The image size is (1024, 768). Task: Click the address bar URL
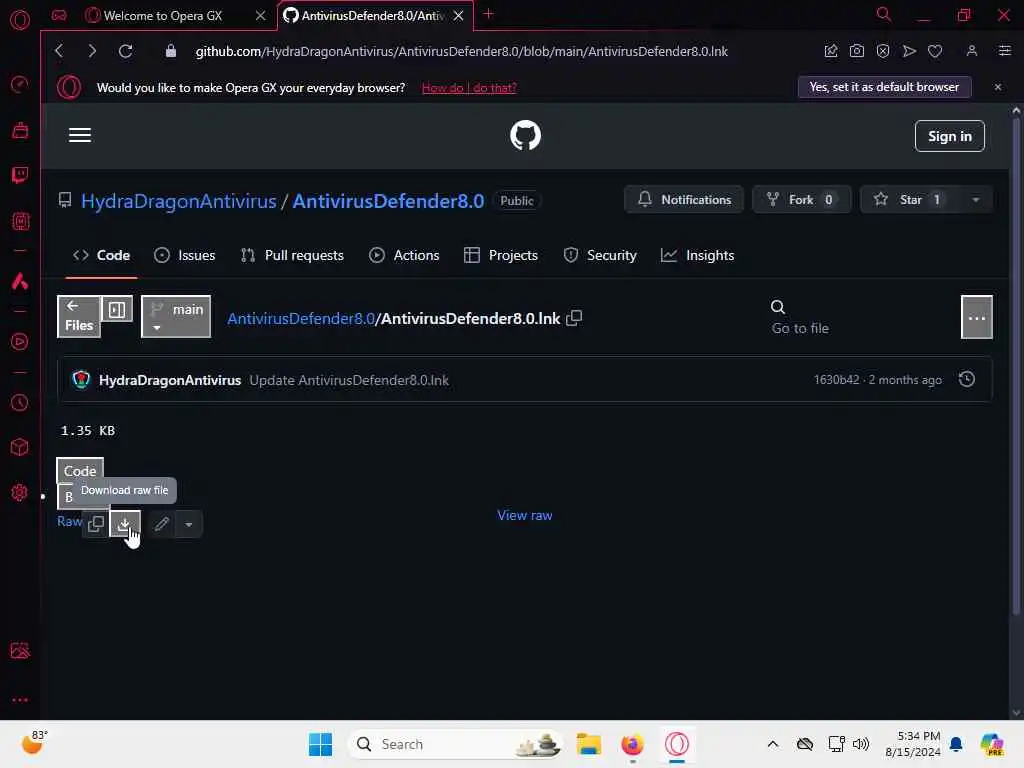[x=461, y=51]
